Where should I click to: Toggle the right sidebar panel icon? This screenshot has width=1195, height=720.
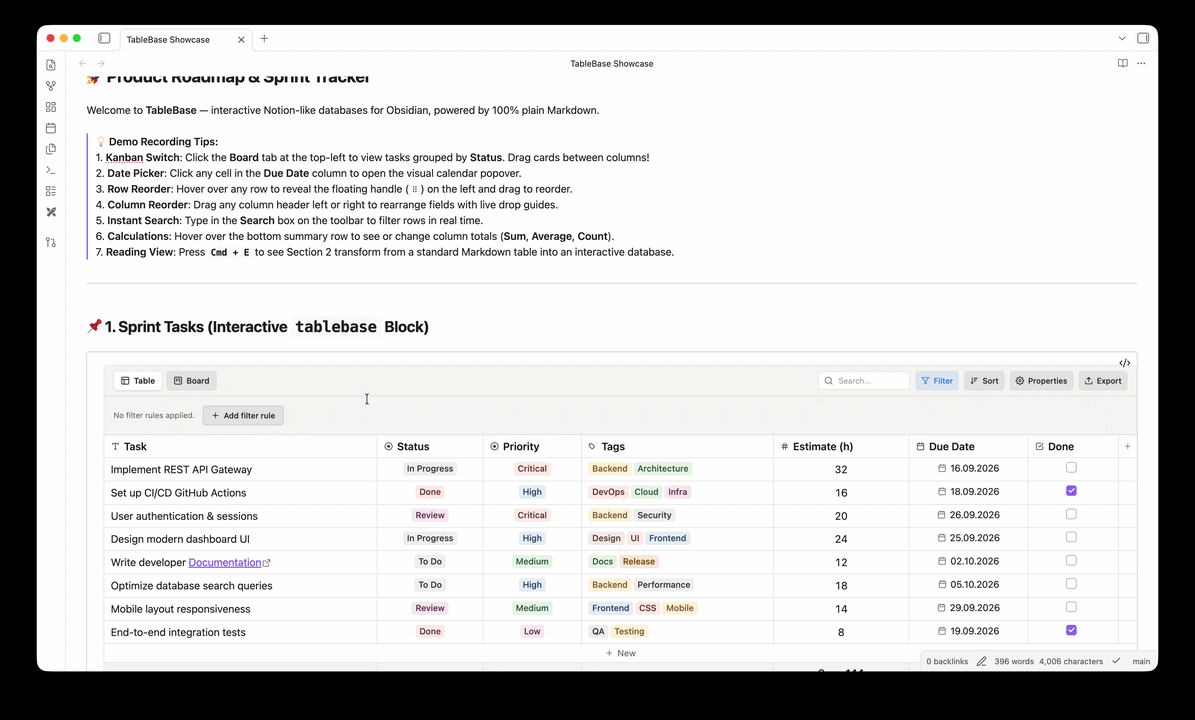(1143, 38)
